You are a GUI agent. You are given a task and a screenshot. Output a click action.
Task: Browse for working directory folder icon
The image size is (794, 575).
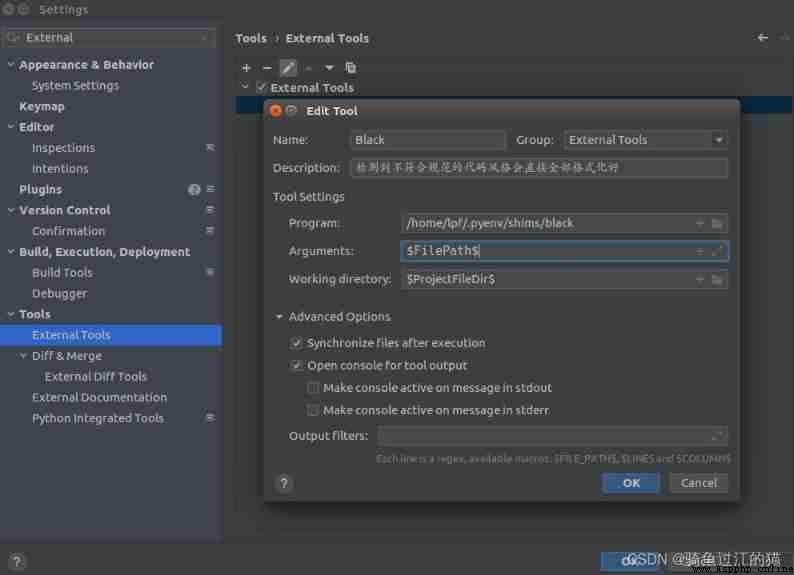[x=717, y=279]
